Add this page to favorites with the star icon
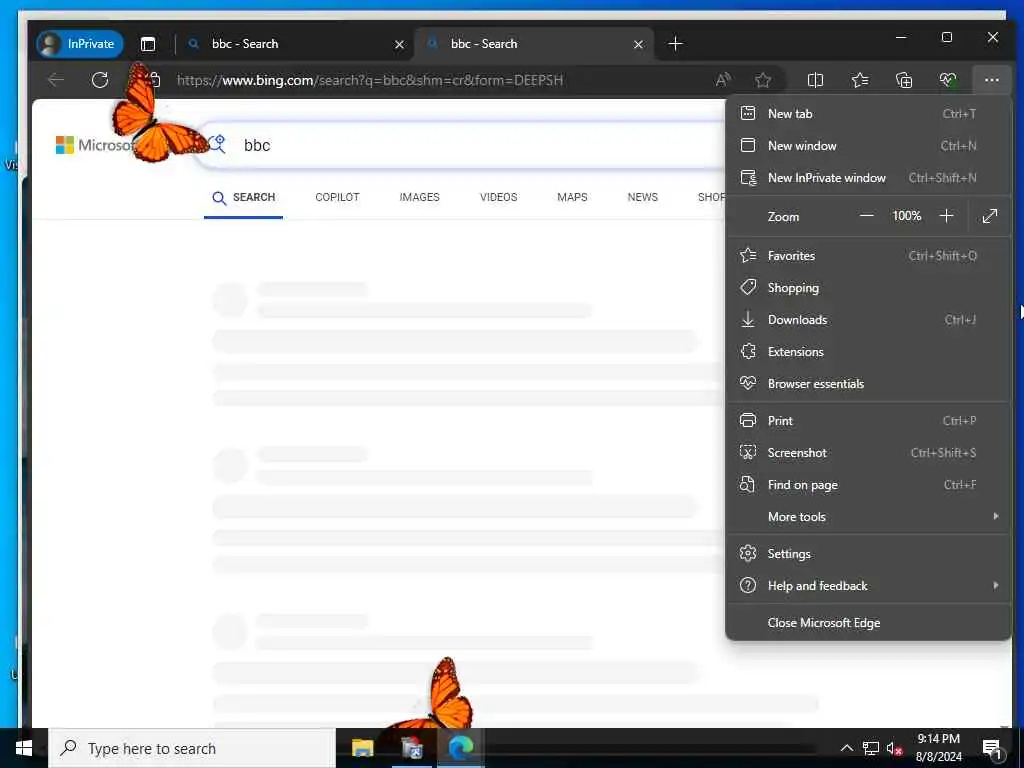Image resolution: width=1024 pixels, height=768 pixels. 763,80
